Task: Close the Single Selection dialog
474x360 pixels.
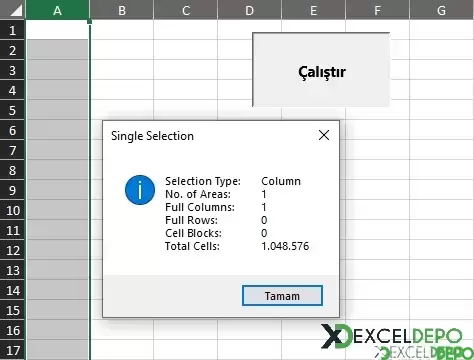Action: point(324,135)
